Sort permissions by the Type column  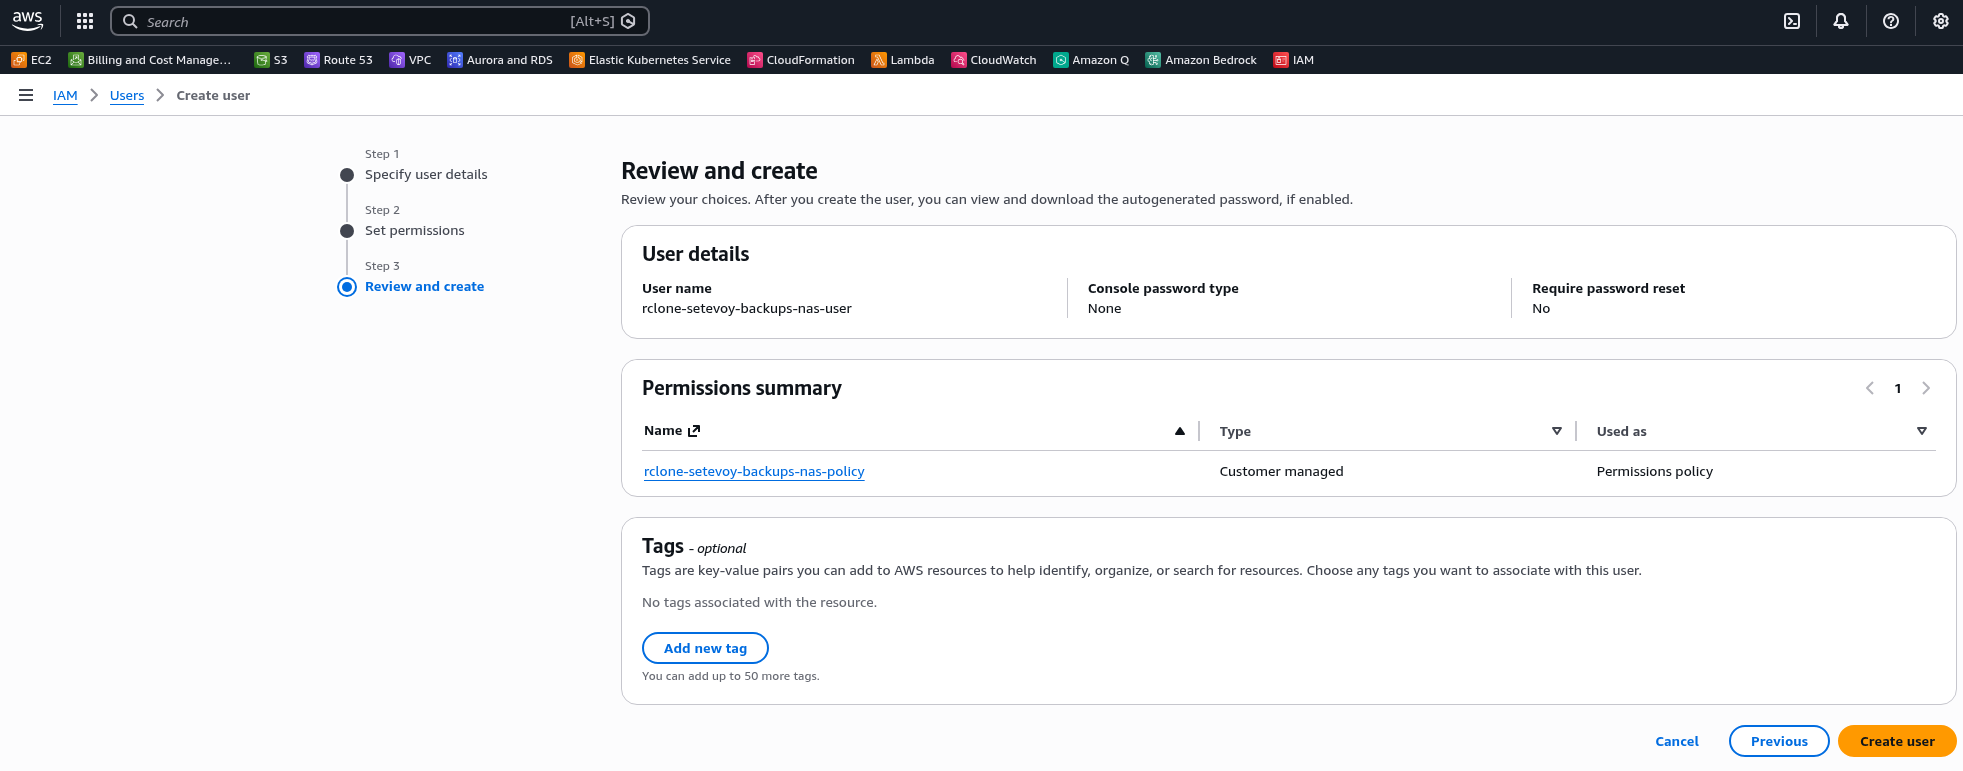pos(1556,431)
